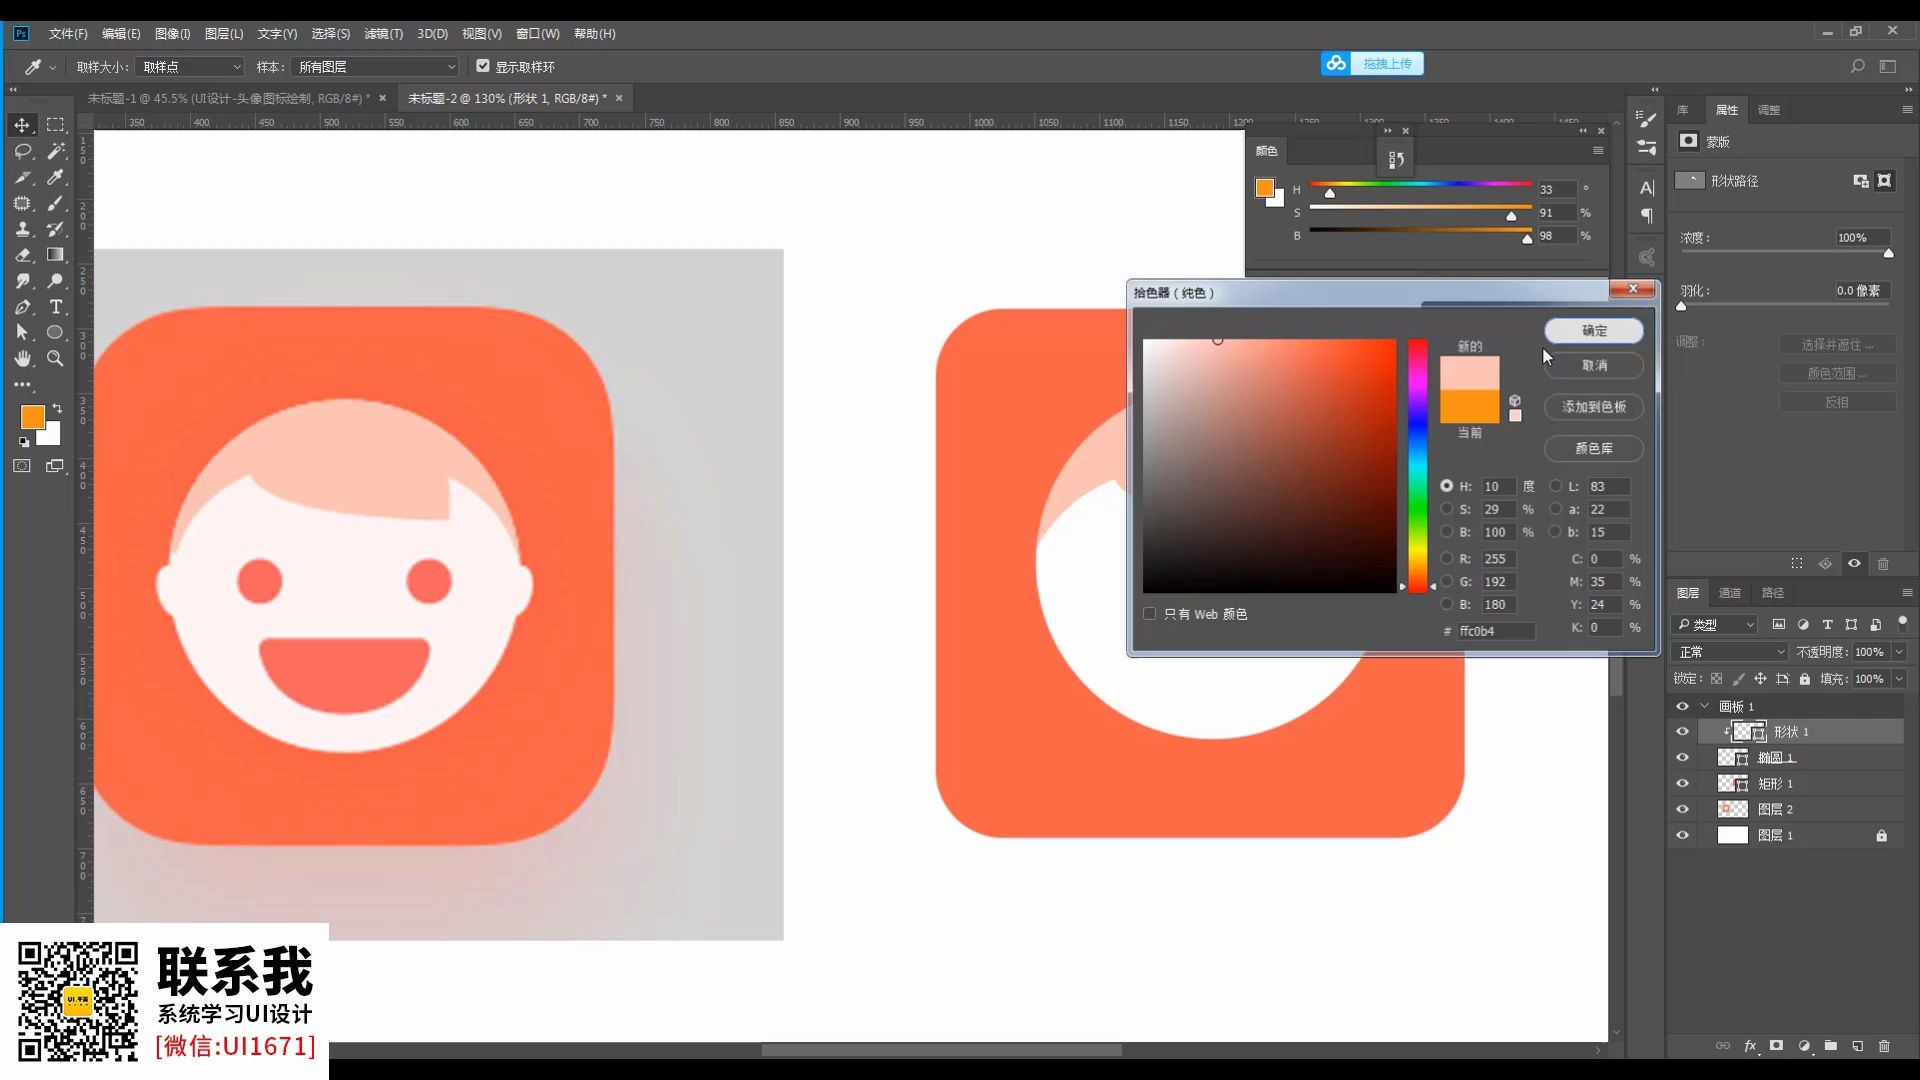
Task: Click the 添加到色板 button
Action: (x=1593, y=407)
